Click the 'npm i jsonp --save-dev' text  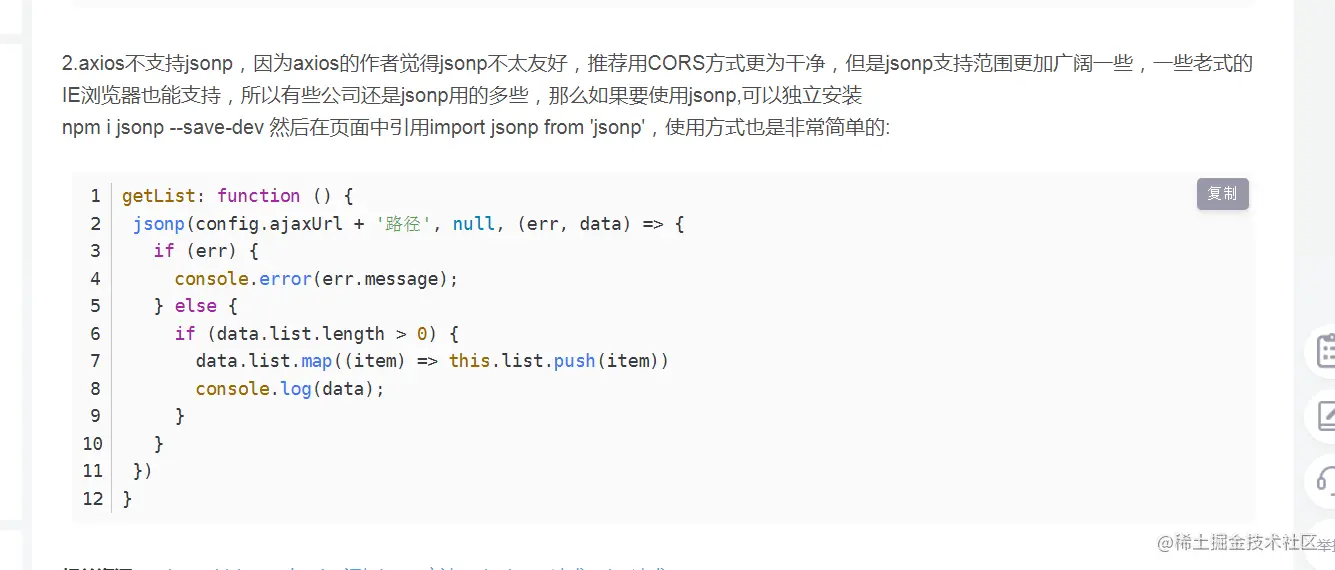click(163, 128)
